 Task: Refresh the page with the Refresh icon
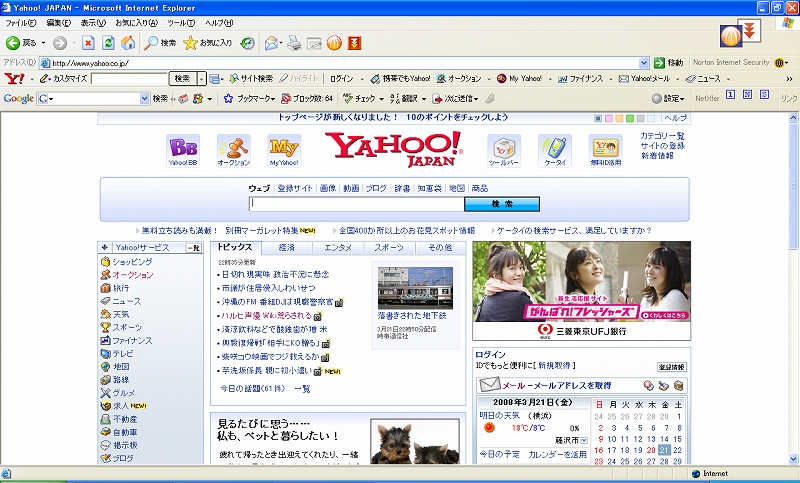coord(108,43)
